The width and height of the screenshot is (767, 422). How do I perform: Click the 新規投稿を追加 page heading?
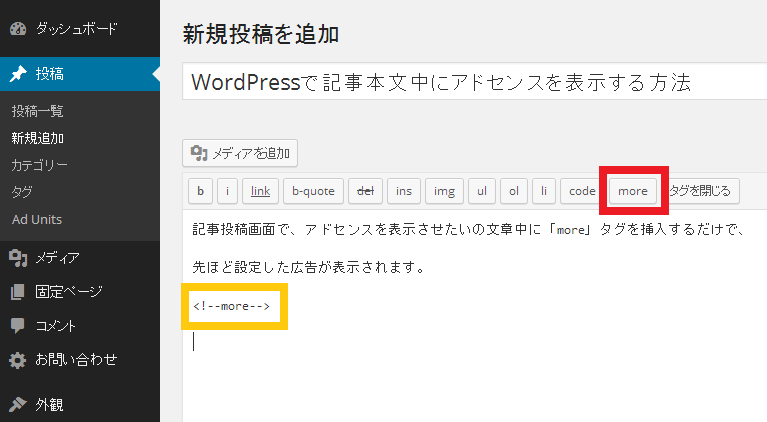pyautogui.click(x=261, y=35)
